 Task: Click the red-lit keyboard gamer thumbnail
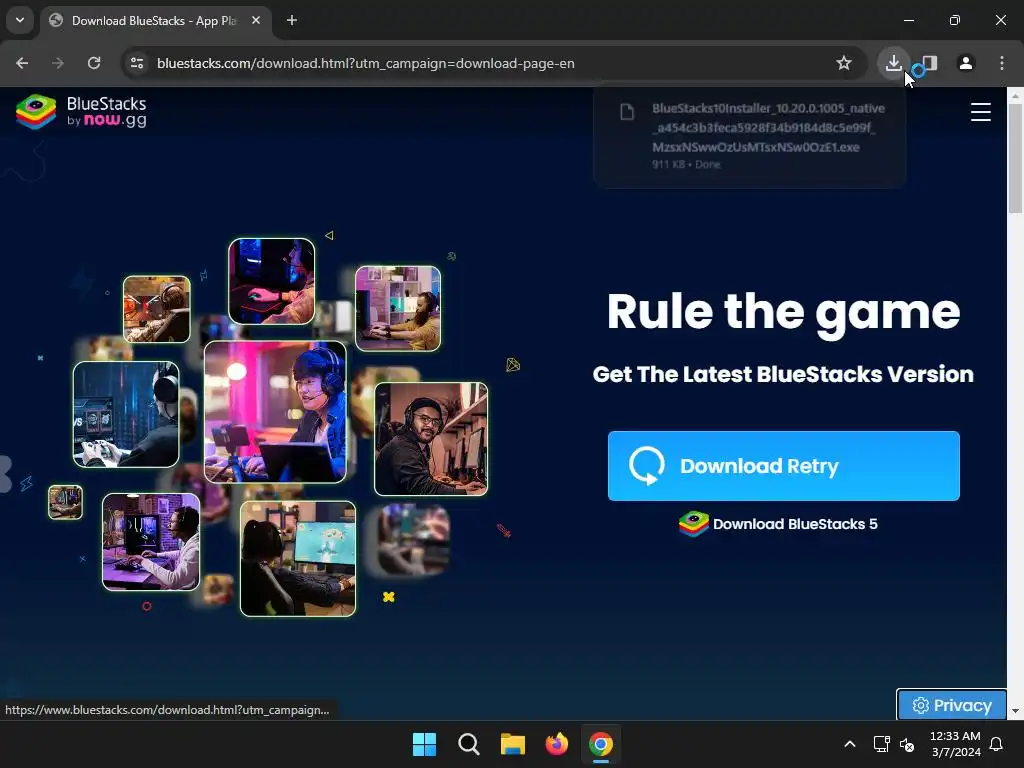272,281
